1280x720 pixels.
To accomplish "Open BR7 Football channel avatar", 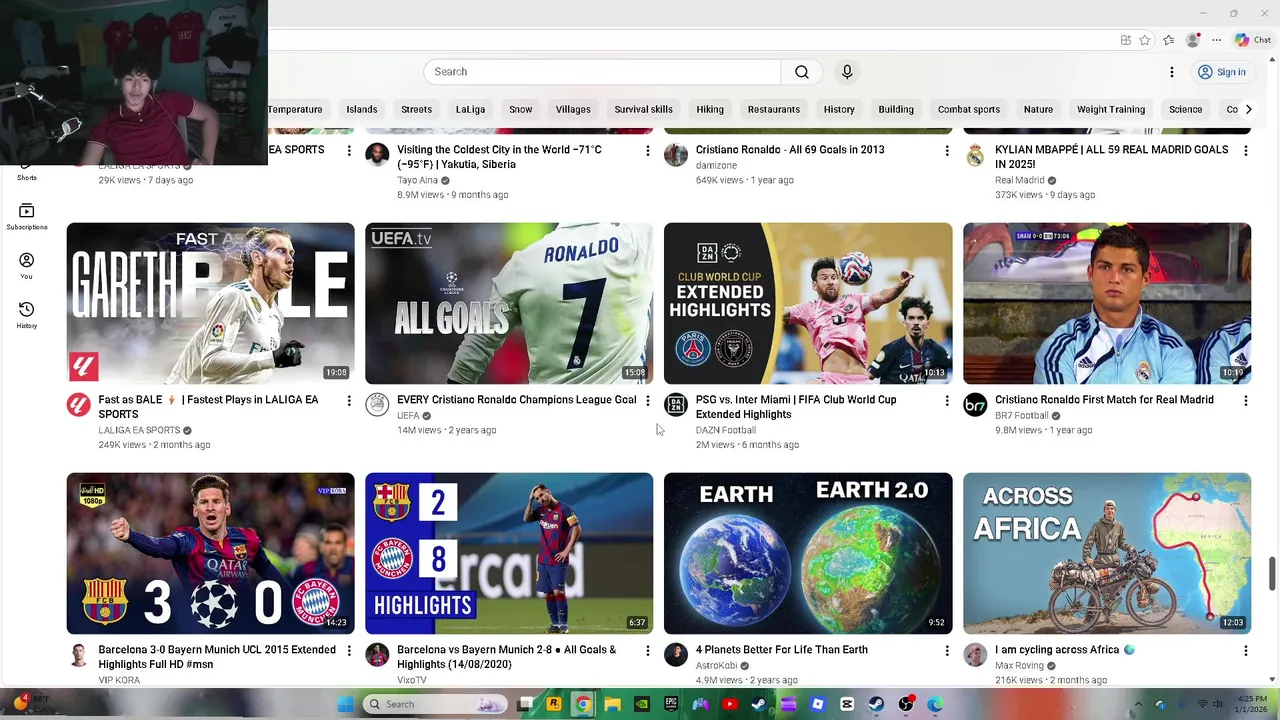I will (x=975, y=404).
